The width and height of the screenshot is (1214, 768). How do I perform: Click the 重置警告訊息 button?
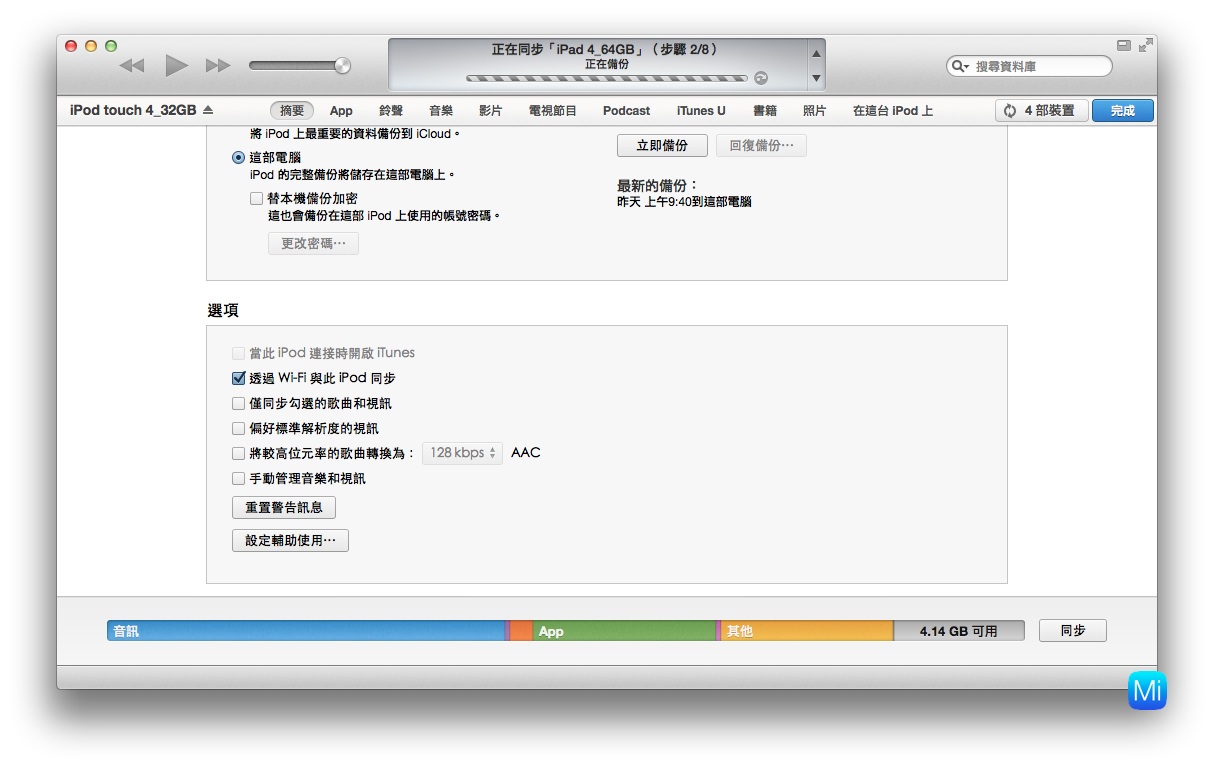[284, 507]
